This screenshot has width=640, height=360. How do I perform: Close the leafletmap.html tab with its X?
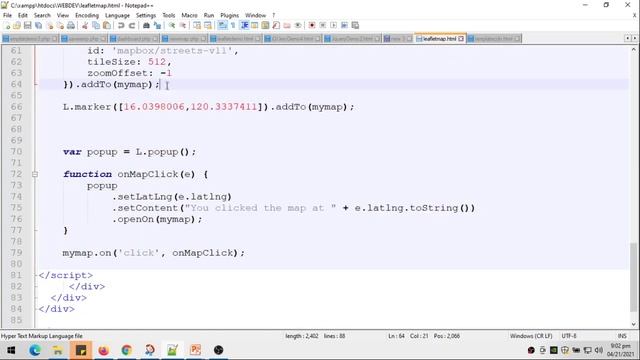461,39
